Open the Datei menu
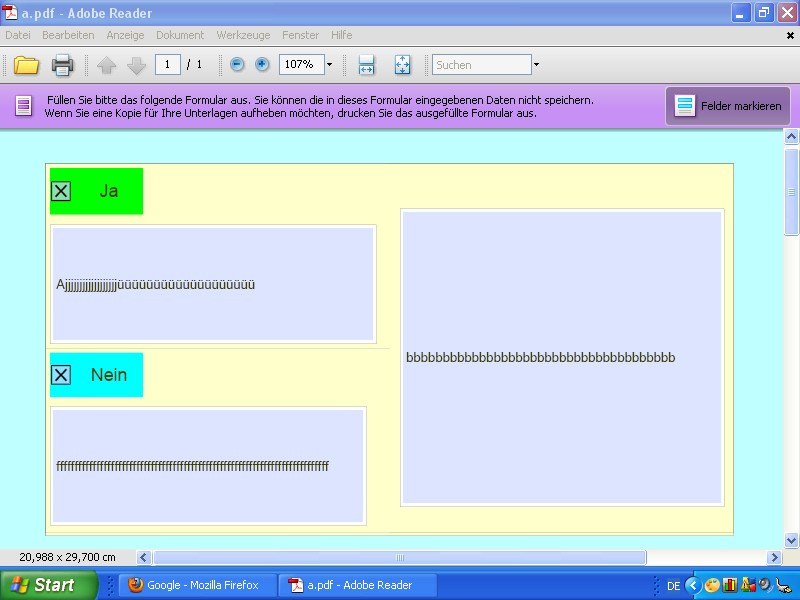 tap(18, 35)
